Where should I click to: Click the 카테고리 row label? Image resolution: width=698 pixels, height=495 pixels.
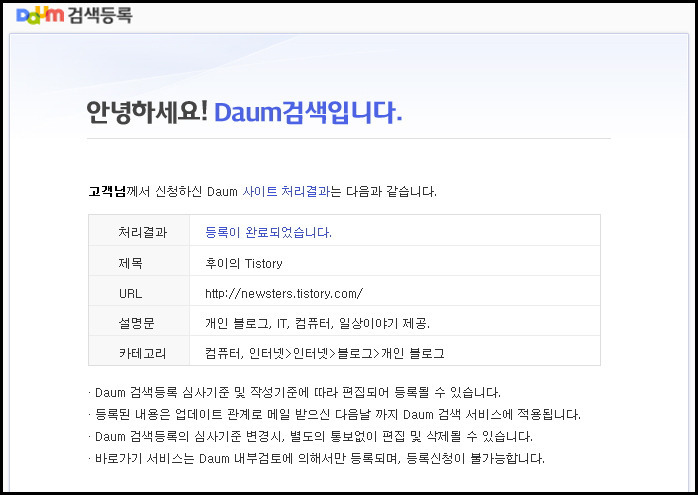click(142, 353)
